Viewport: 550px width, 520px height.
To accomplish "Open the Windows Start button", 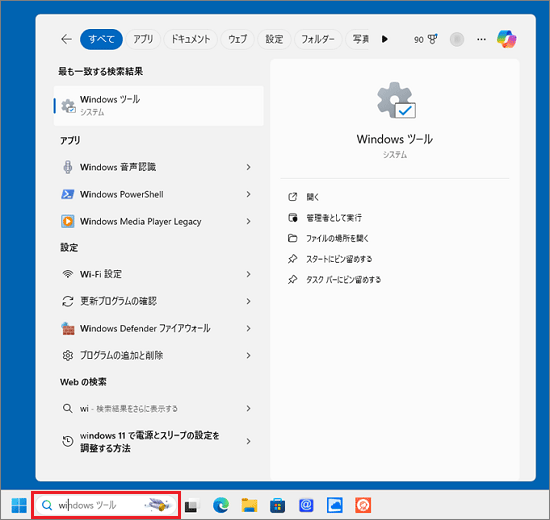I will [19, 505].
